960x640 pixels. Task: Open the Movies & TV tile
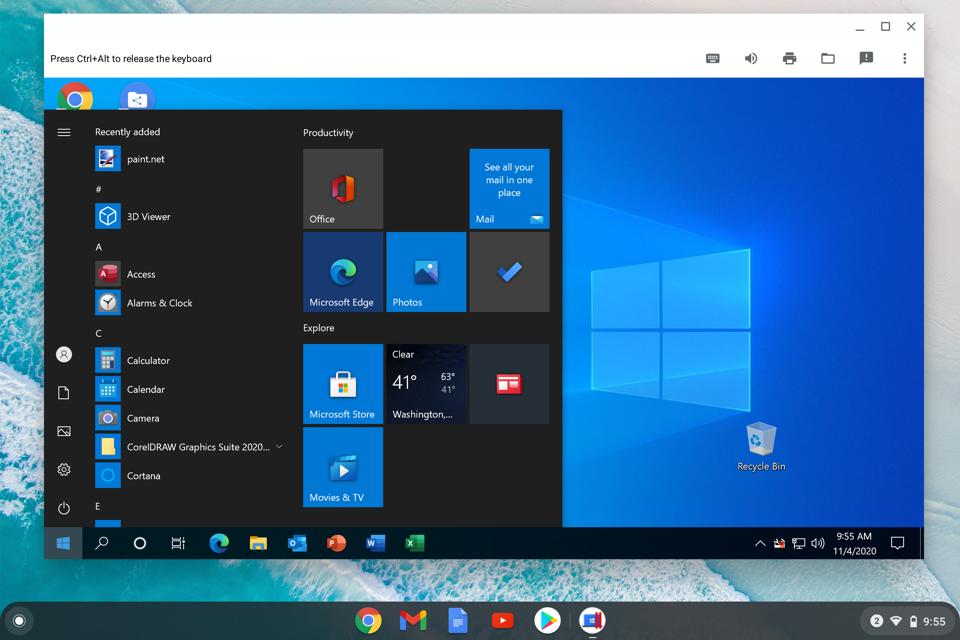(x=343, y=467)
